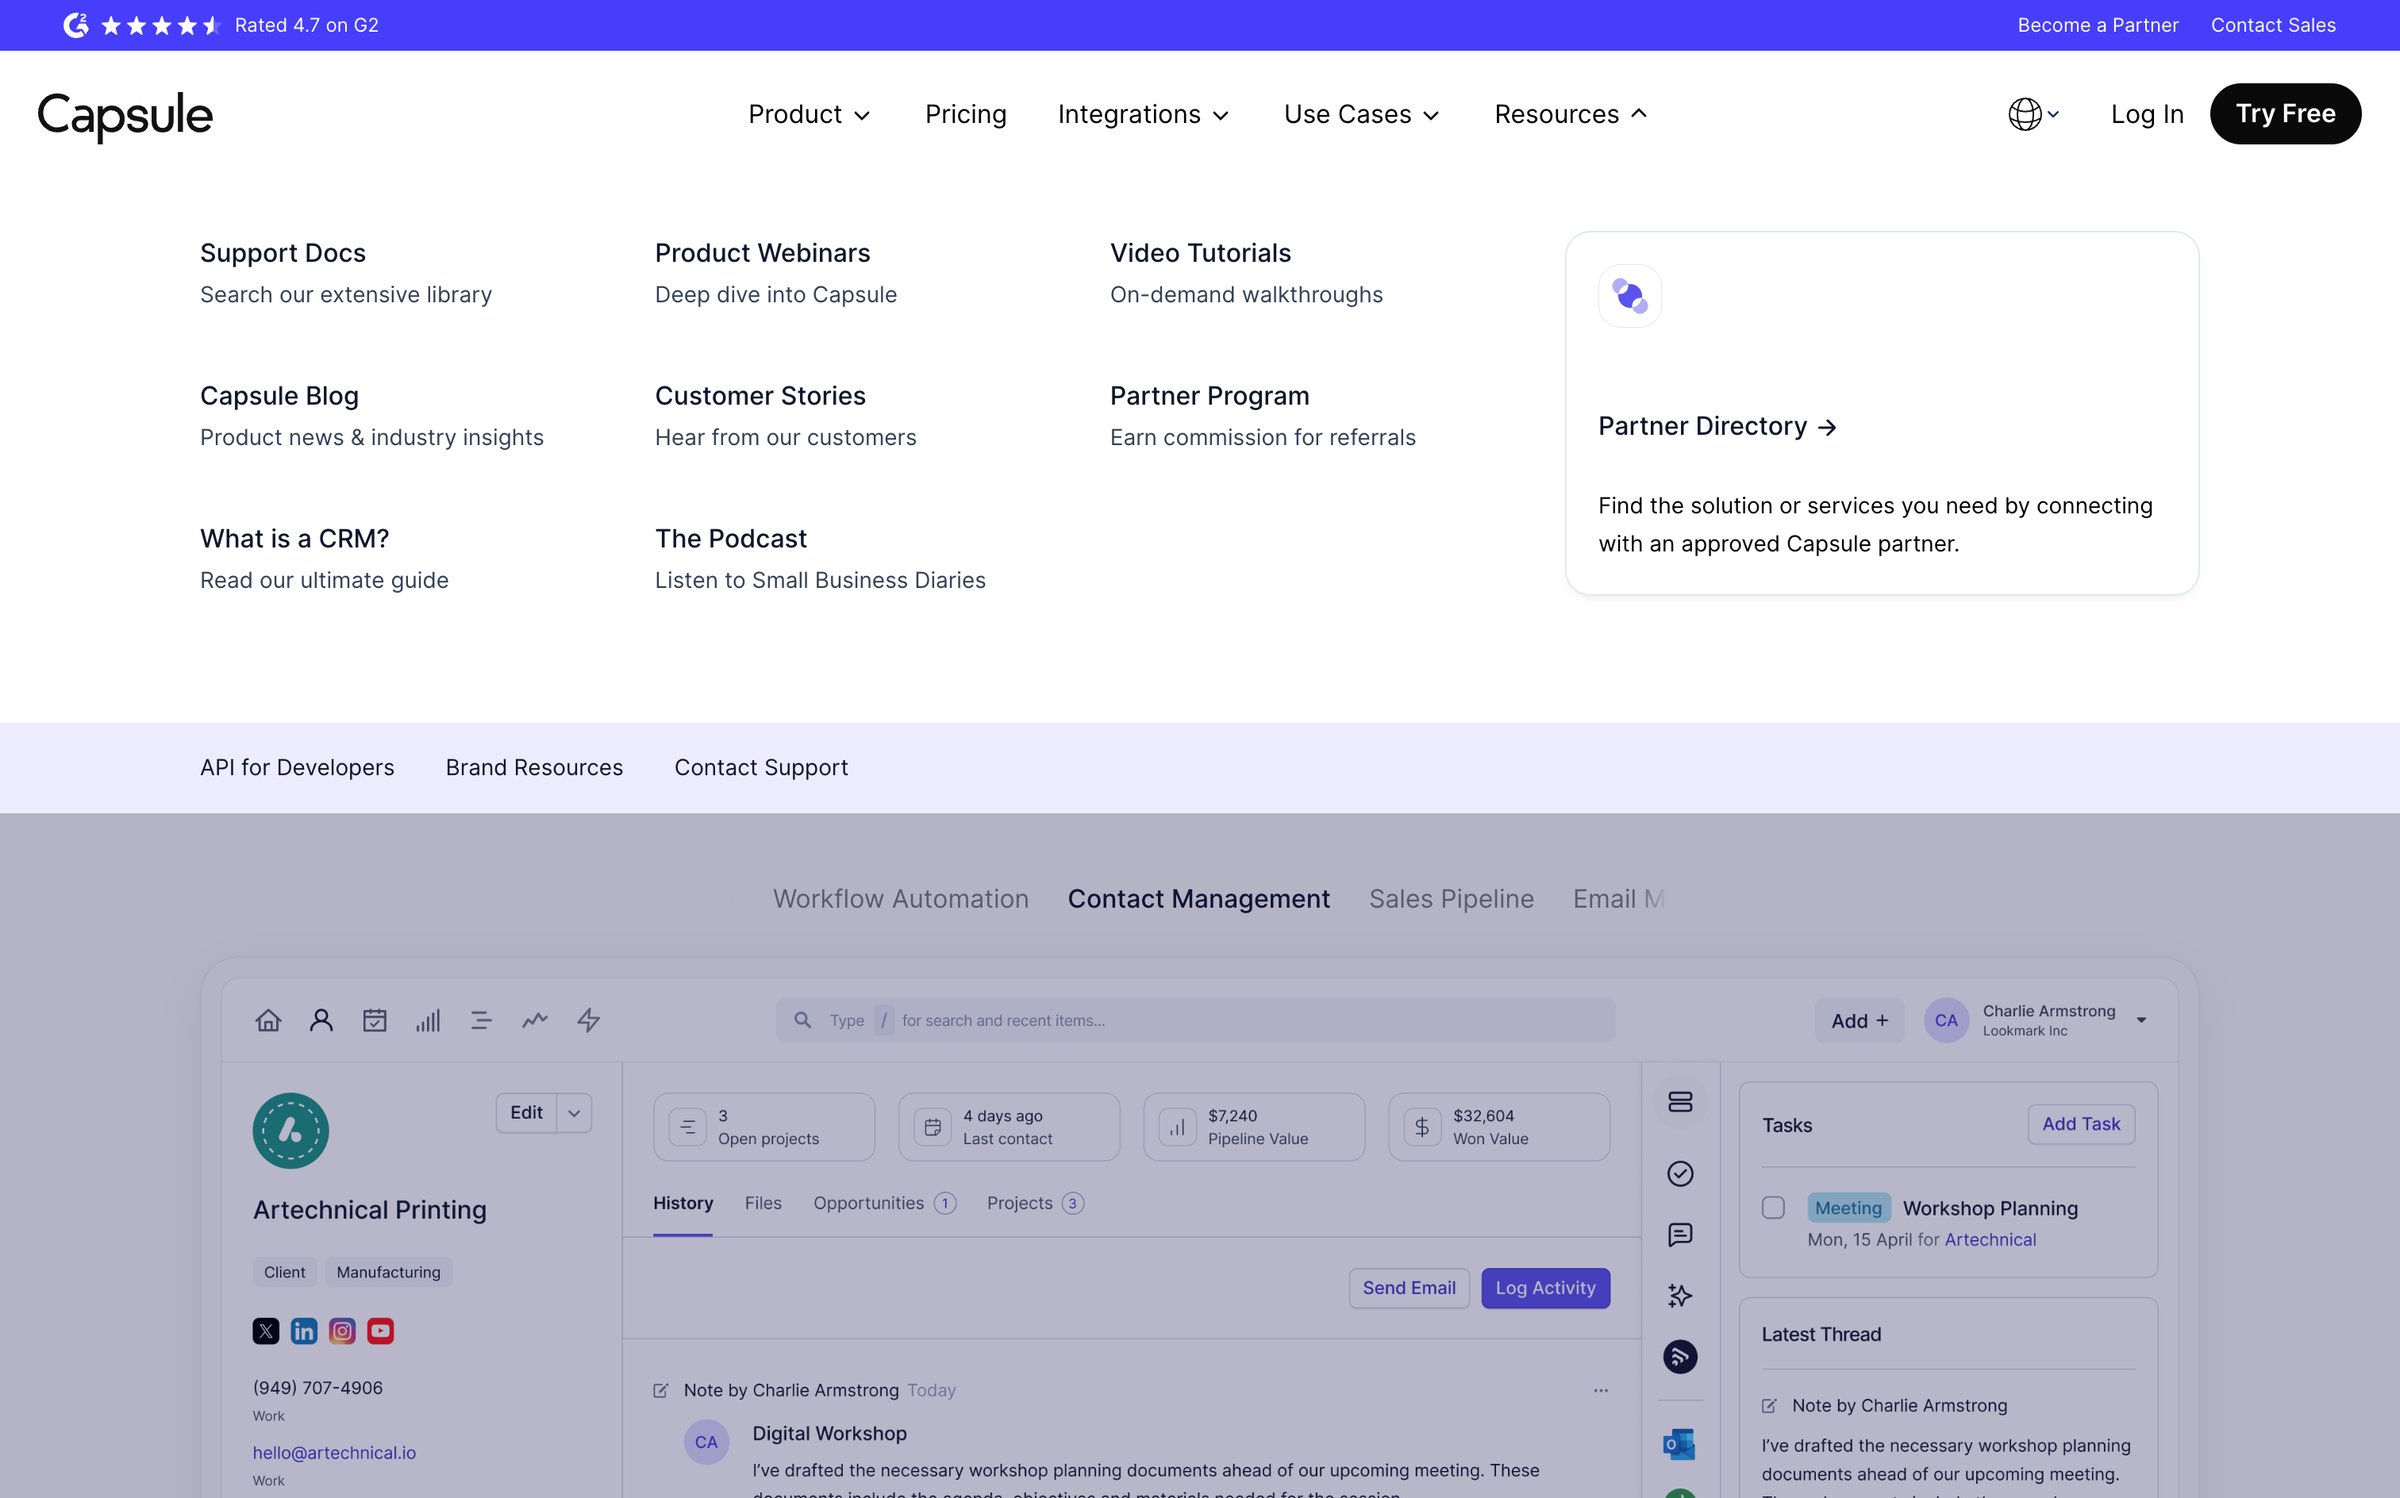Open Artechnical's X social profile icon
2400x1498 pixels.
(x=266, y=1331)
